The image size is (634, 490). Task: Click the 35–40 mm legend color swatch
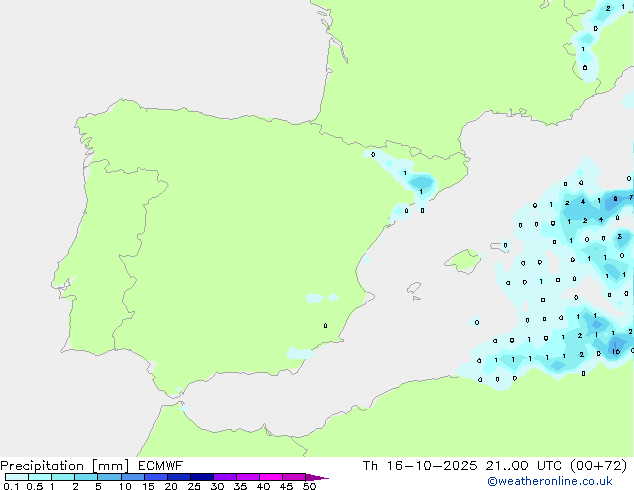pyautogui.click(x=248, y=477)
